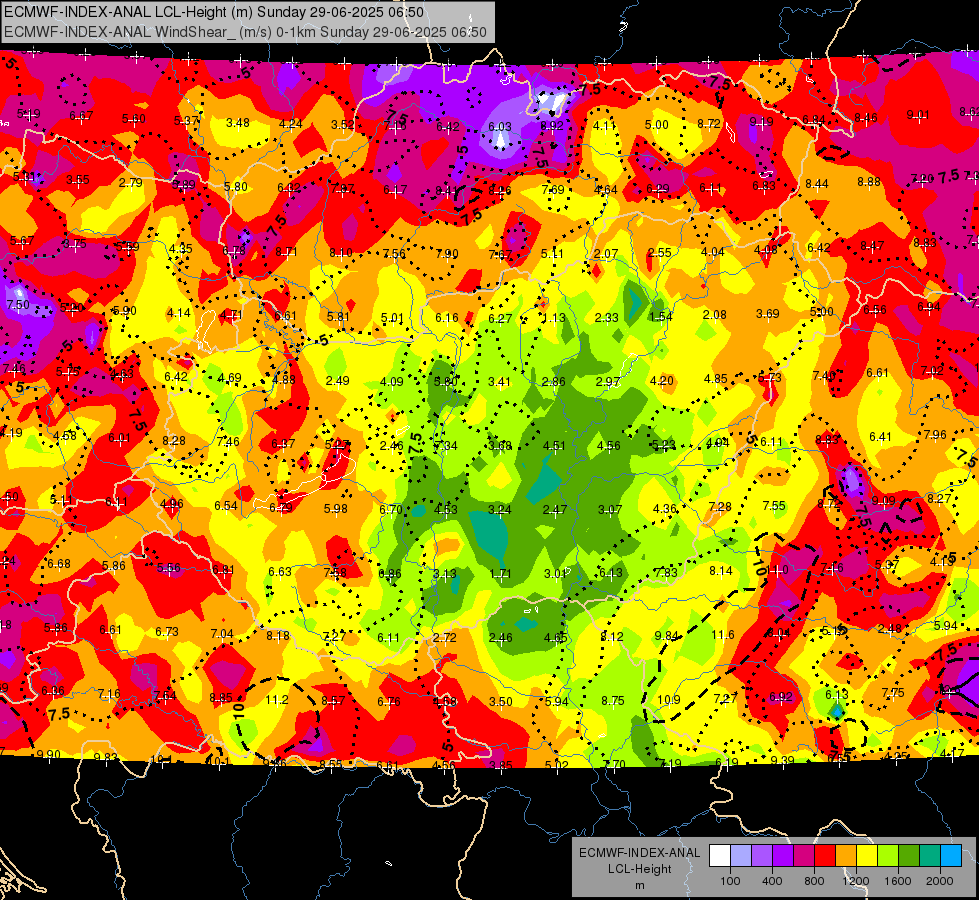
Task: Click the legend scale value 2000
Action: (940, 881)
